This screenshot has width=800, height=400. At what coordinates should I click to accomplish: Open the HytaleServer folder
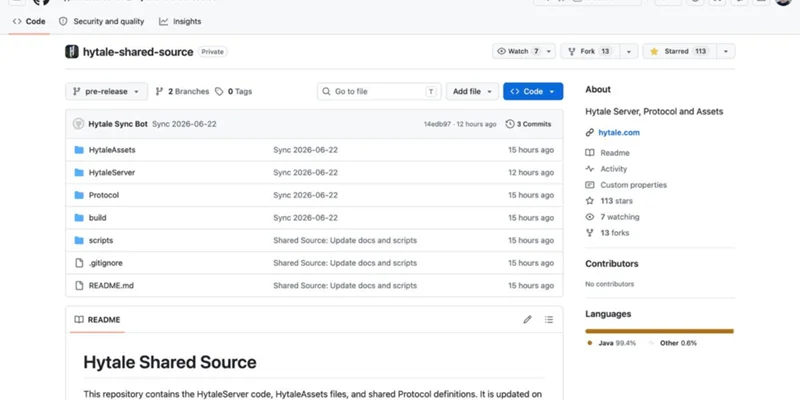(112, 172)
